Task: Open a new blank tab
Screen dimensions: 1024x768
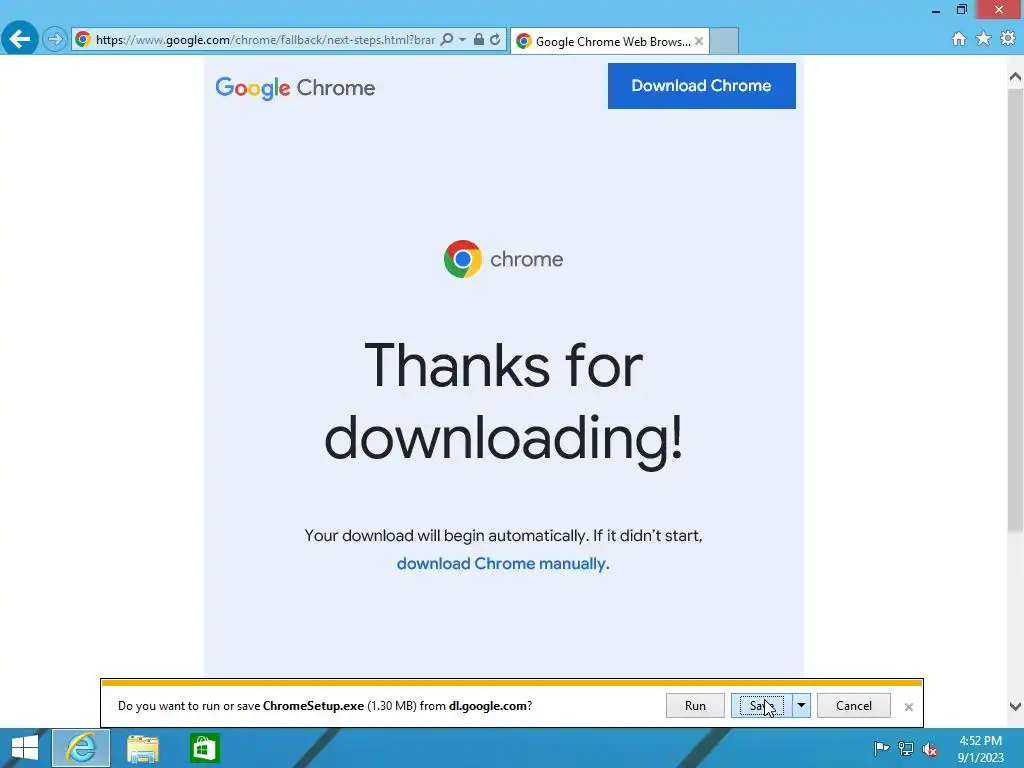Action: [x=724, y=41]
